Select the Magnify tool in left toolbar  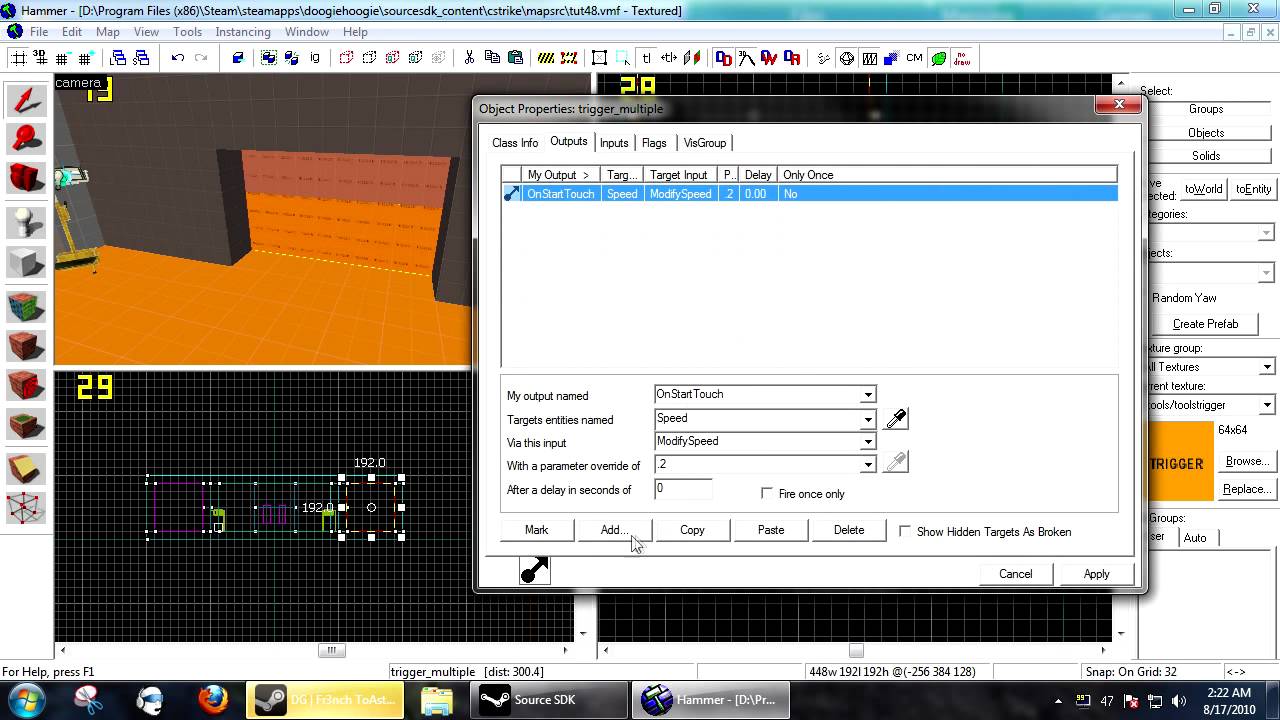coord(26,139)
